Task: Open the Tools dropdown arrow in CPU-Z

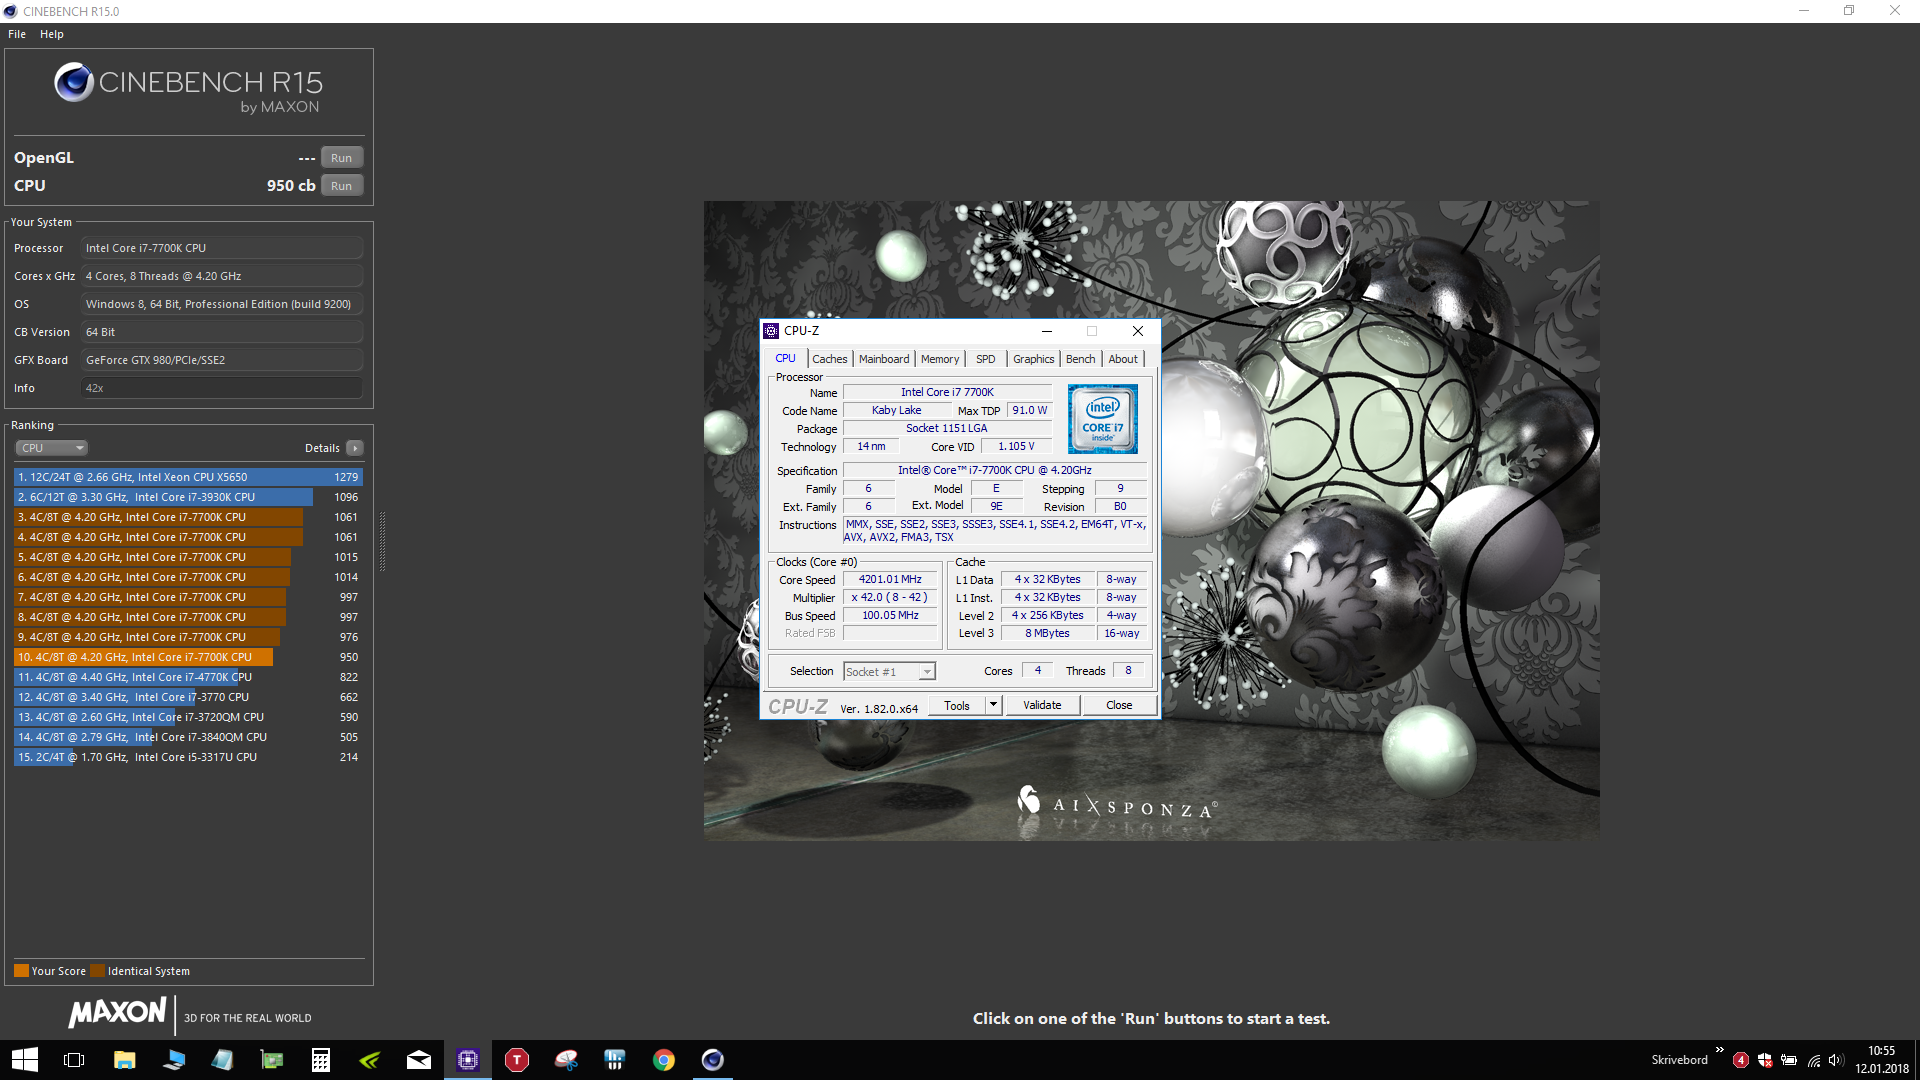Action: coord(993,705)
